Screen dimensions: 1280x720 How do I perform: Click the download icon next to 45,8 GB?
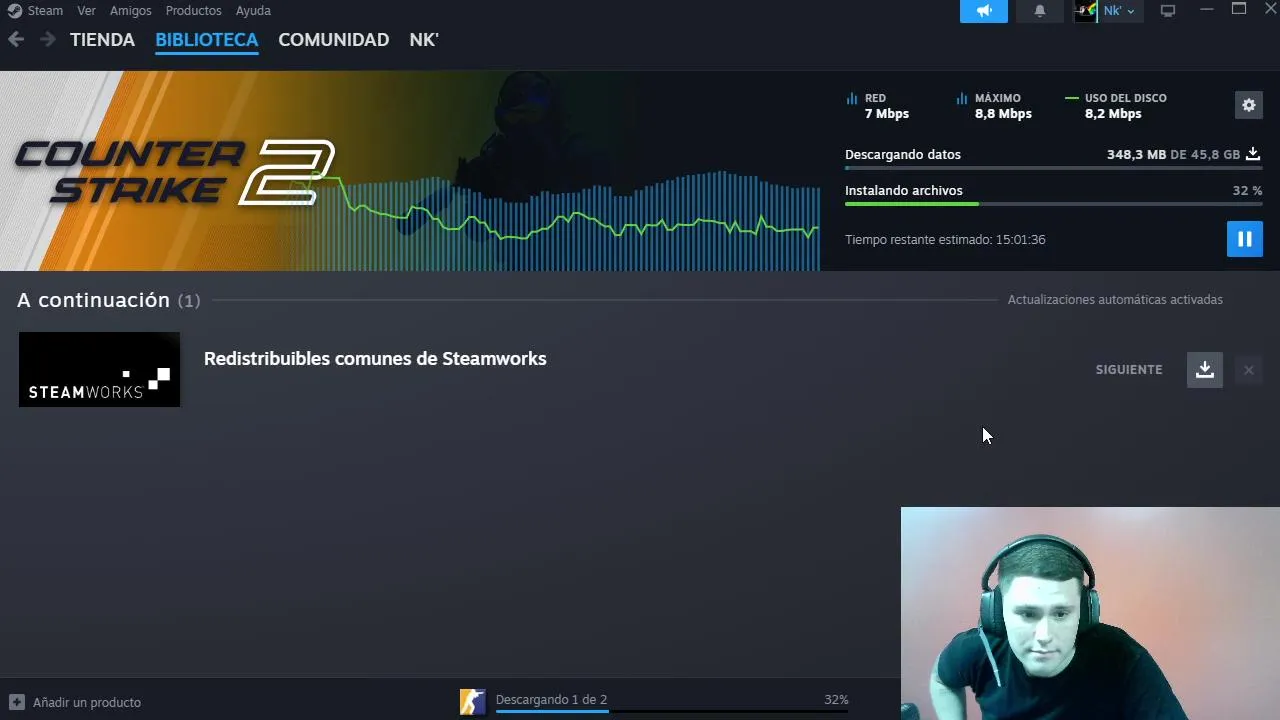pos(1253,154)
